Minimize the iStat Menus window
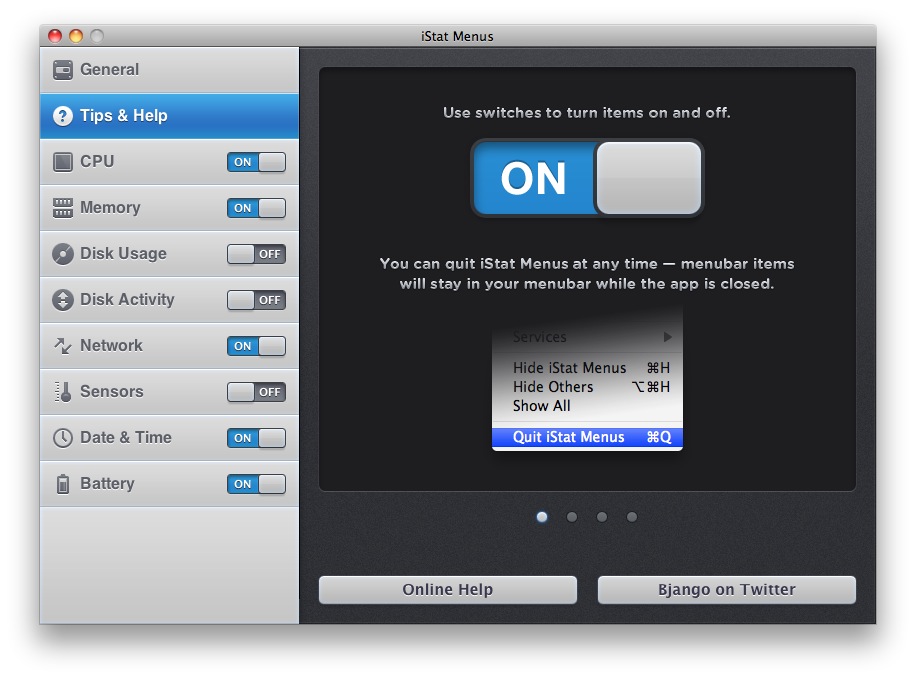The width and height of the screenshot is (916, 679). pyautogui.click(x=76, y=36)
